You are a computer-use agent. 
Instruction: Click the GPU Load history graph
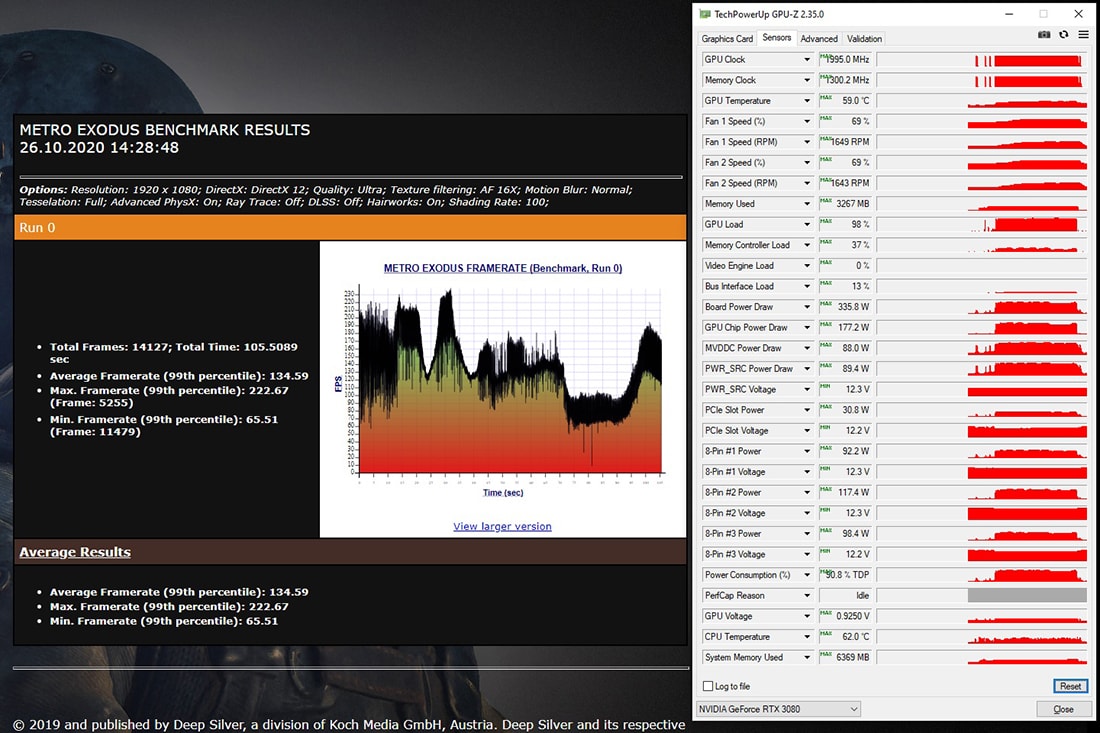[x=982, y=224]
